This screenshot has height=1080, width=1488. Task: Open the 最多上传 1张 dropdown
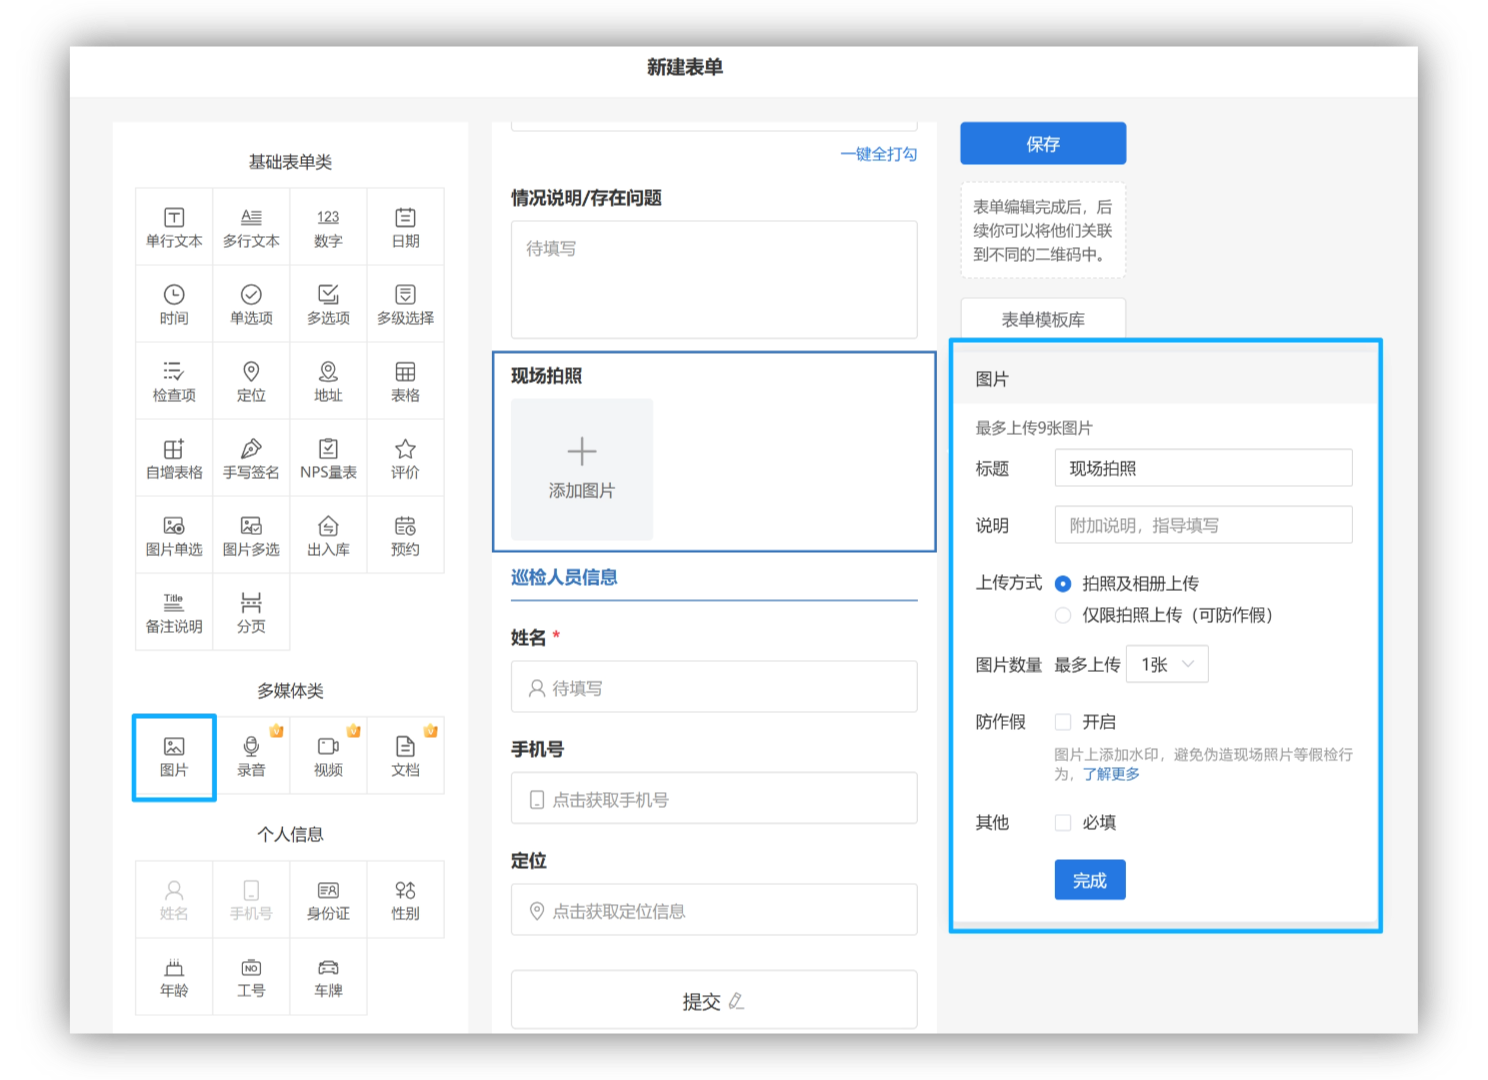pyautogui.click(x=1167, y=665)
